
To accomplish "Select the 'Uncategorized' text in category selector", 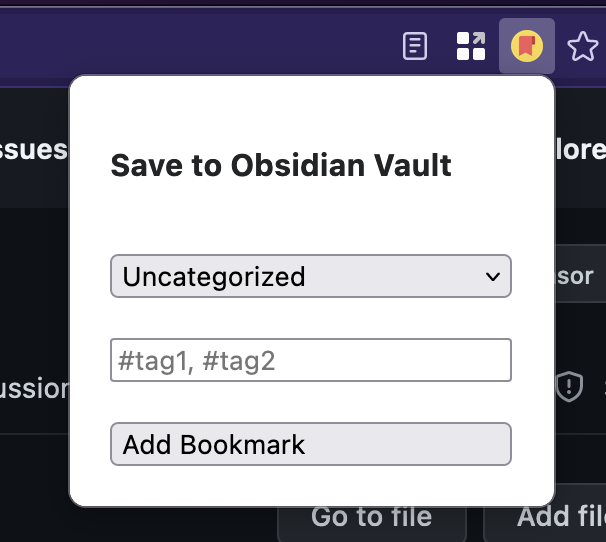I will point(214,277).
